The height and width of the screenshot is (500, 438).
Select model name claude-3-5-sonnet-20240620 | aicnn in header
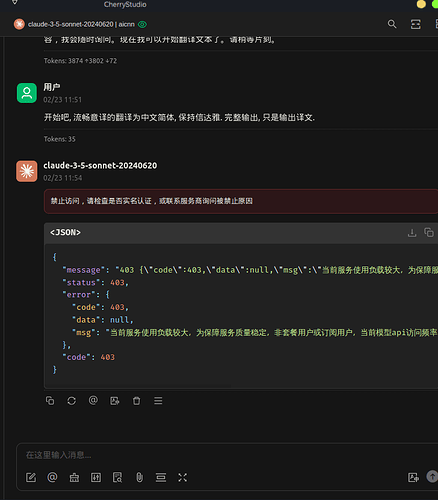[81, 24]
